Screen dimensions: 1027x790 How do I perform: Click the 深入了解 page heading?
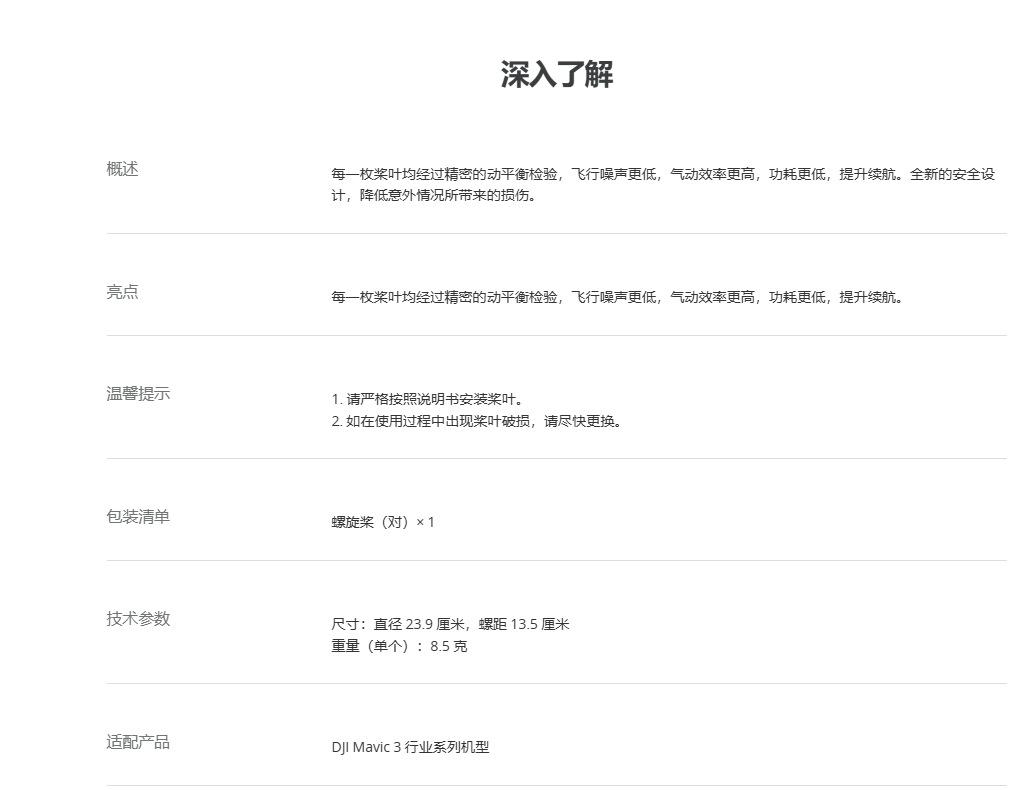pos(556,74)
